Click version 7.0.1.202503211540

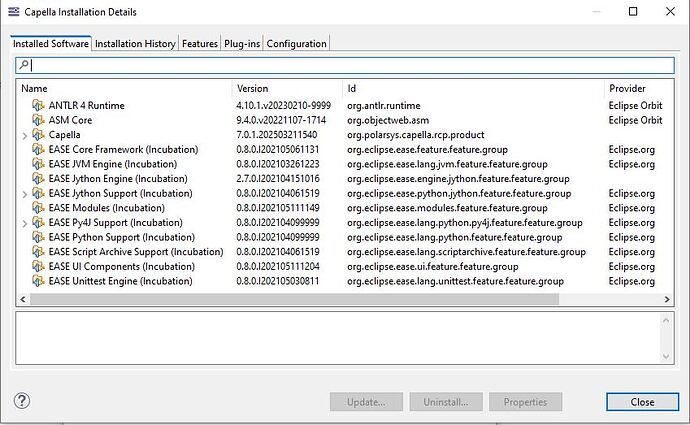pyautogui.click(x=276, y=135)
